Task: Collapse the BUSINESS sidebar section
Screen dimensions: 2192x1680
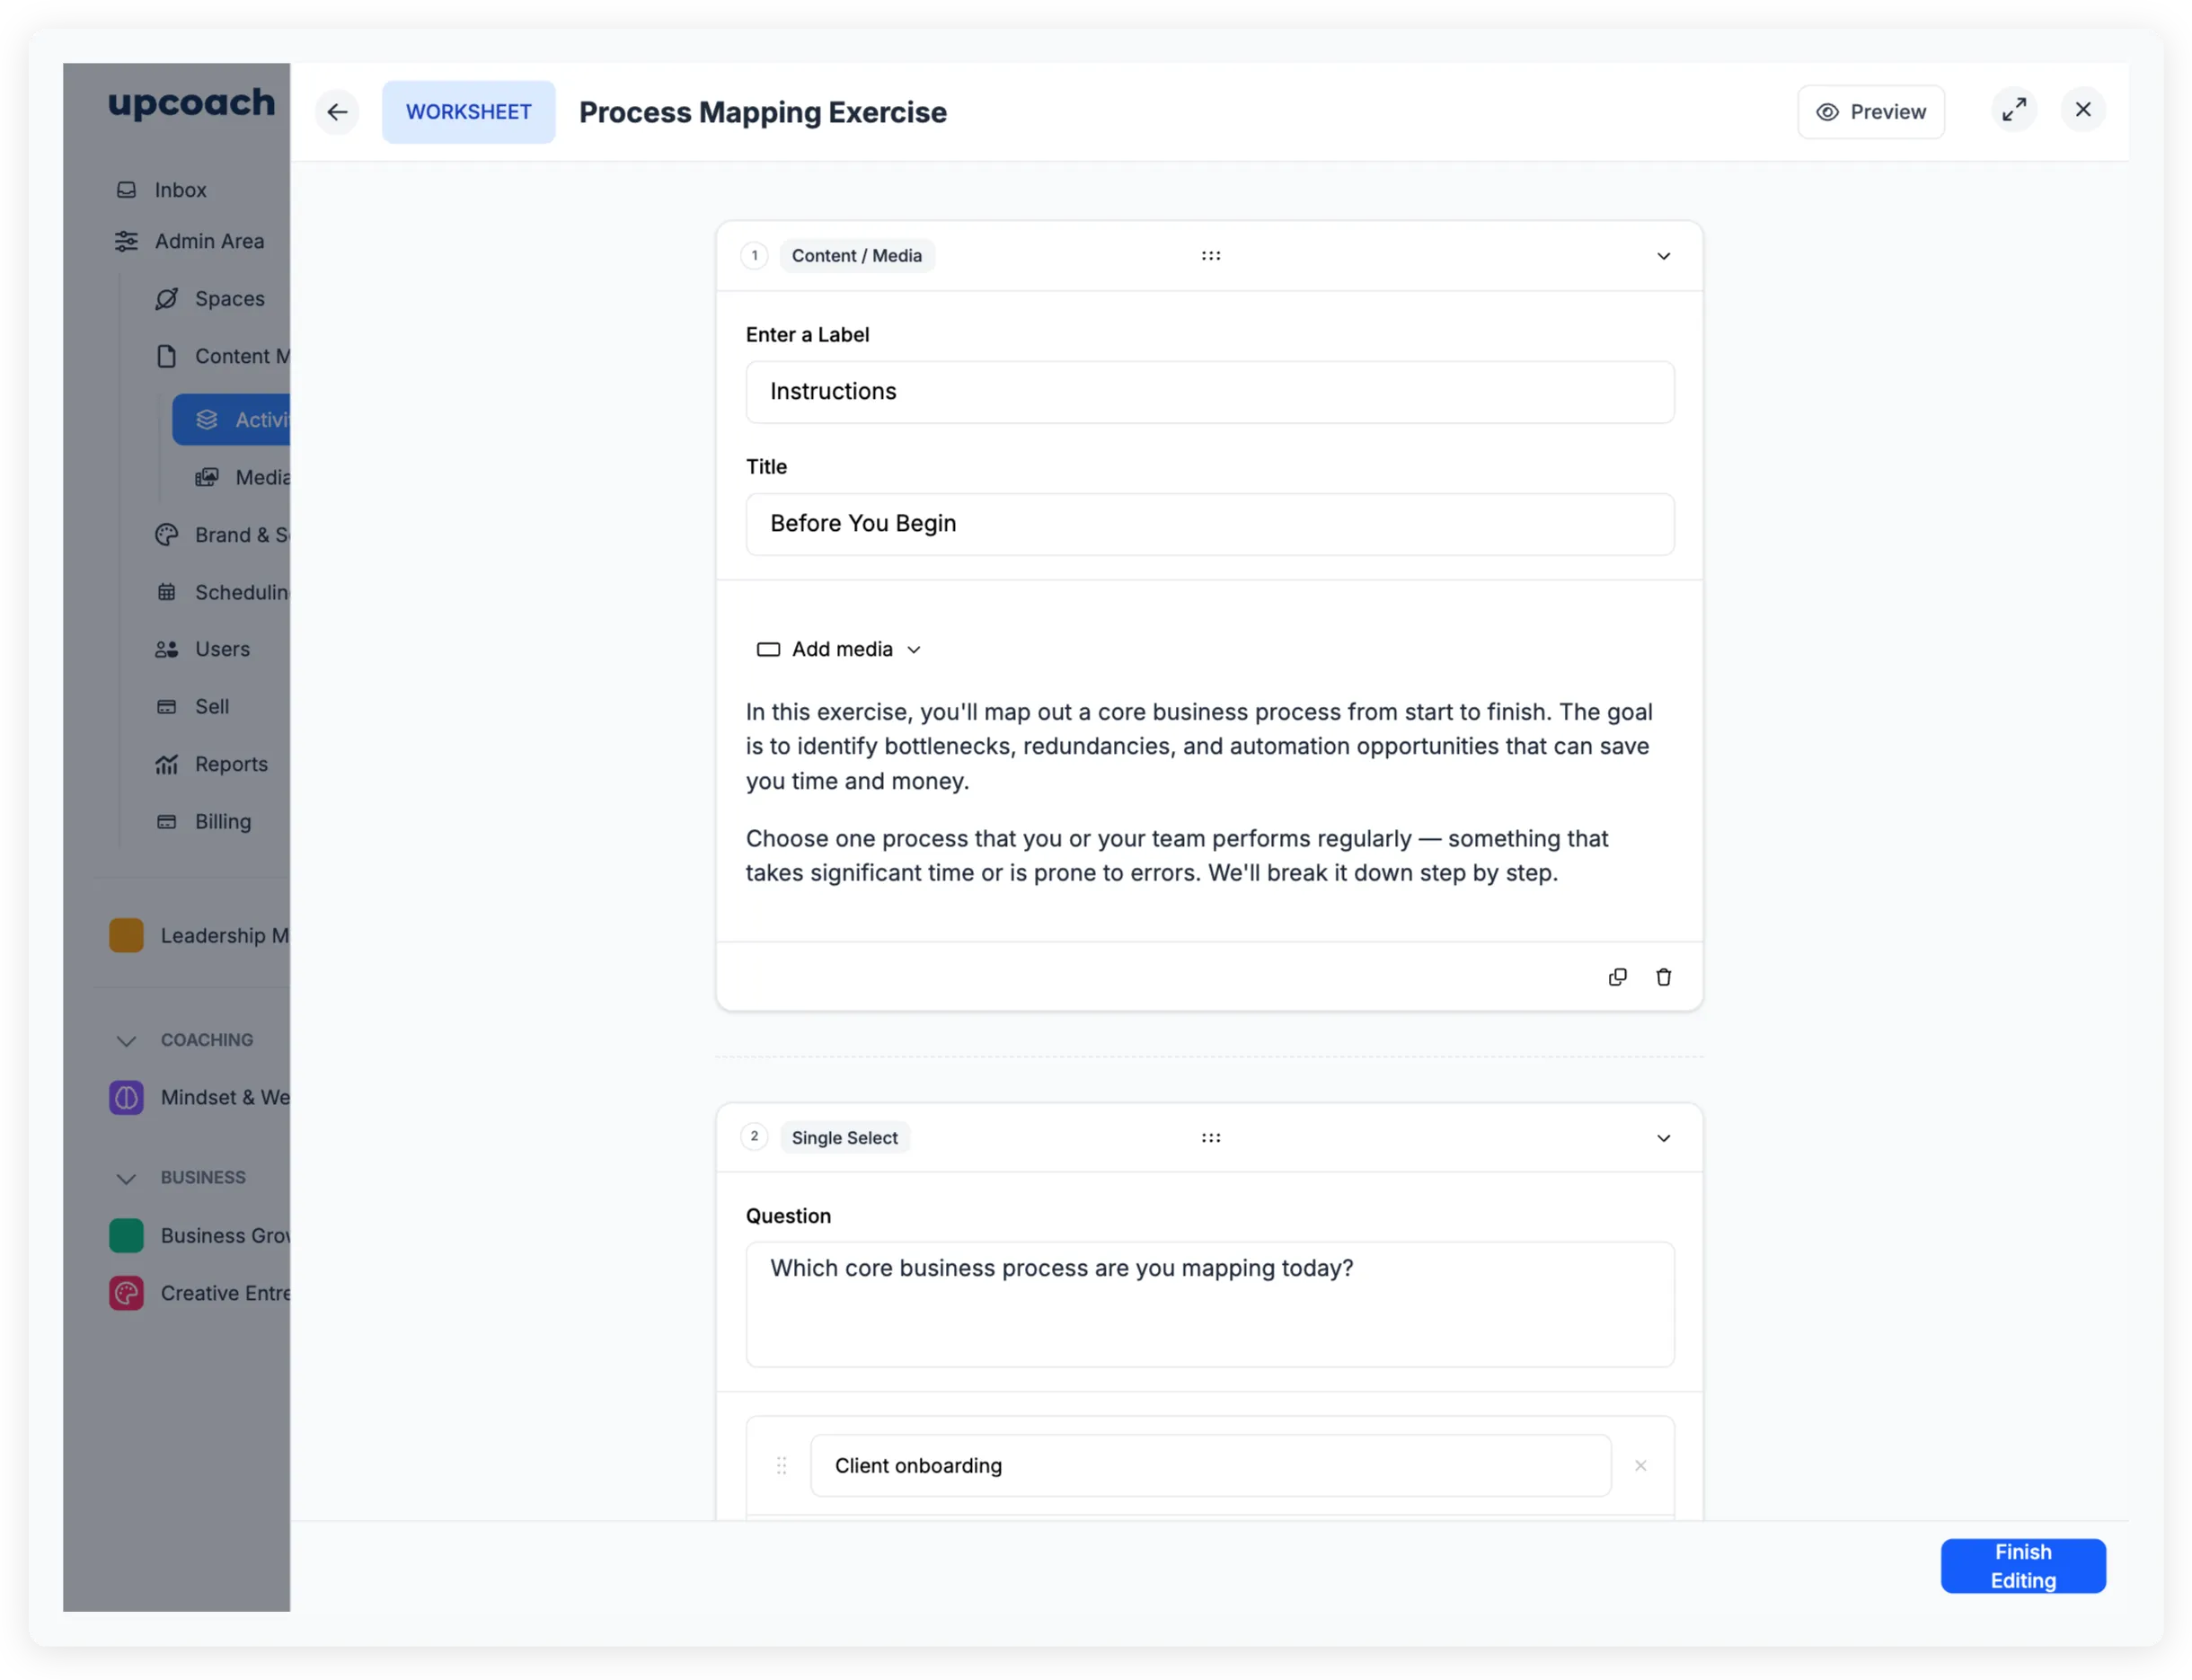Action: tap(126, 1178)
